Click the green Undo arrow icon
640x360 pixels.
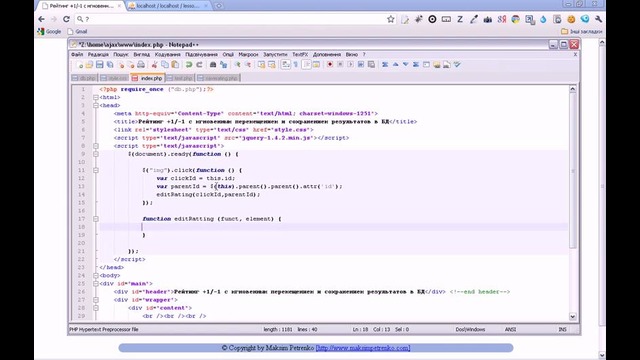[189, 65]
